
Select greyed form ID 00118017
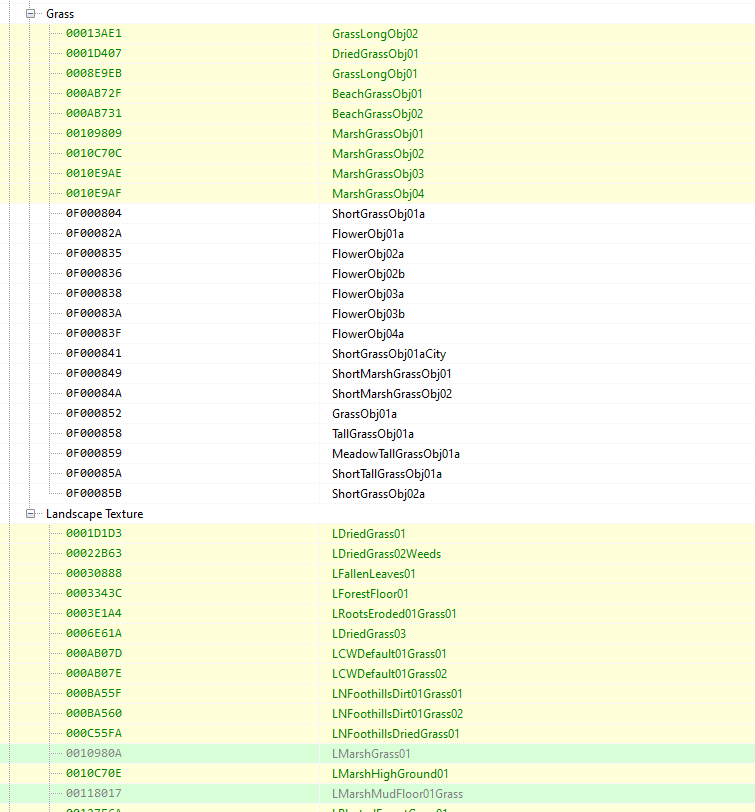[94, 793]
